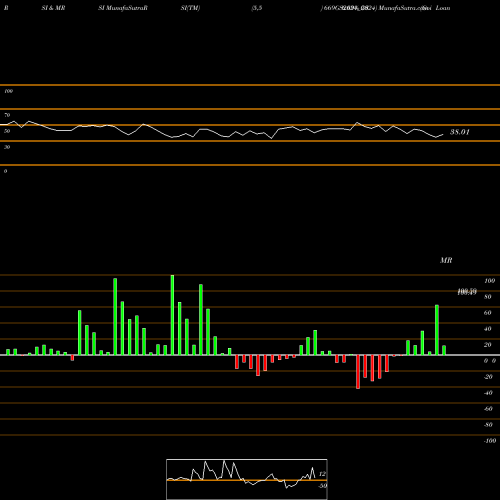The image size is (500, 500).
Task: Click the -59 value in mini chart
Action: click(x=322, y=486)
